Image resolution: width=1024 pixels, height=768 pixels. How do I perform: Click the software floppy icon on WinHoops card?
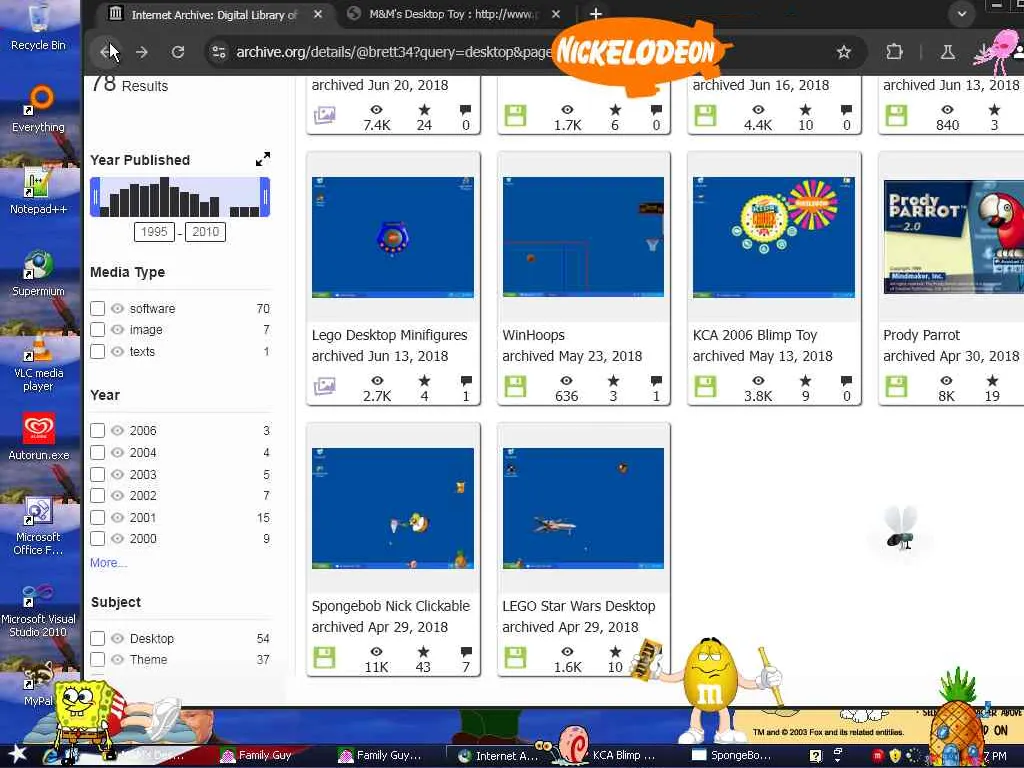(515, 387)
